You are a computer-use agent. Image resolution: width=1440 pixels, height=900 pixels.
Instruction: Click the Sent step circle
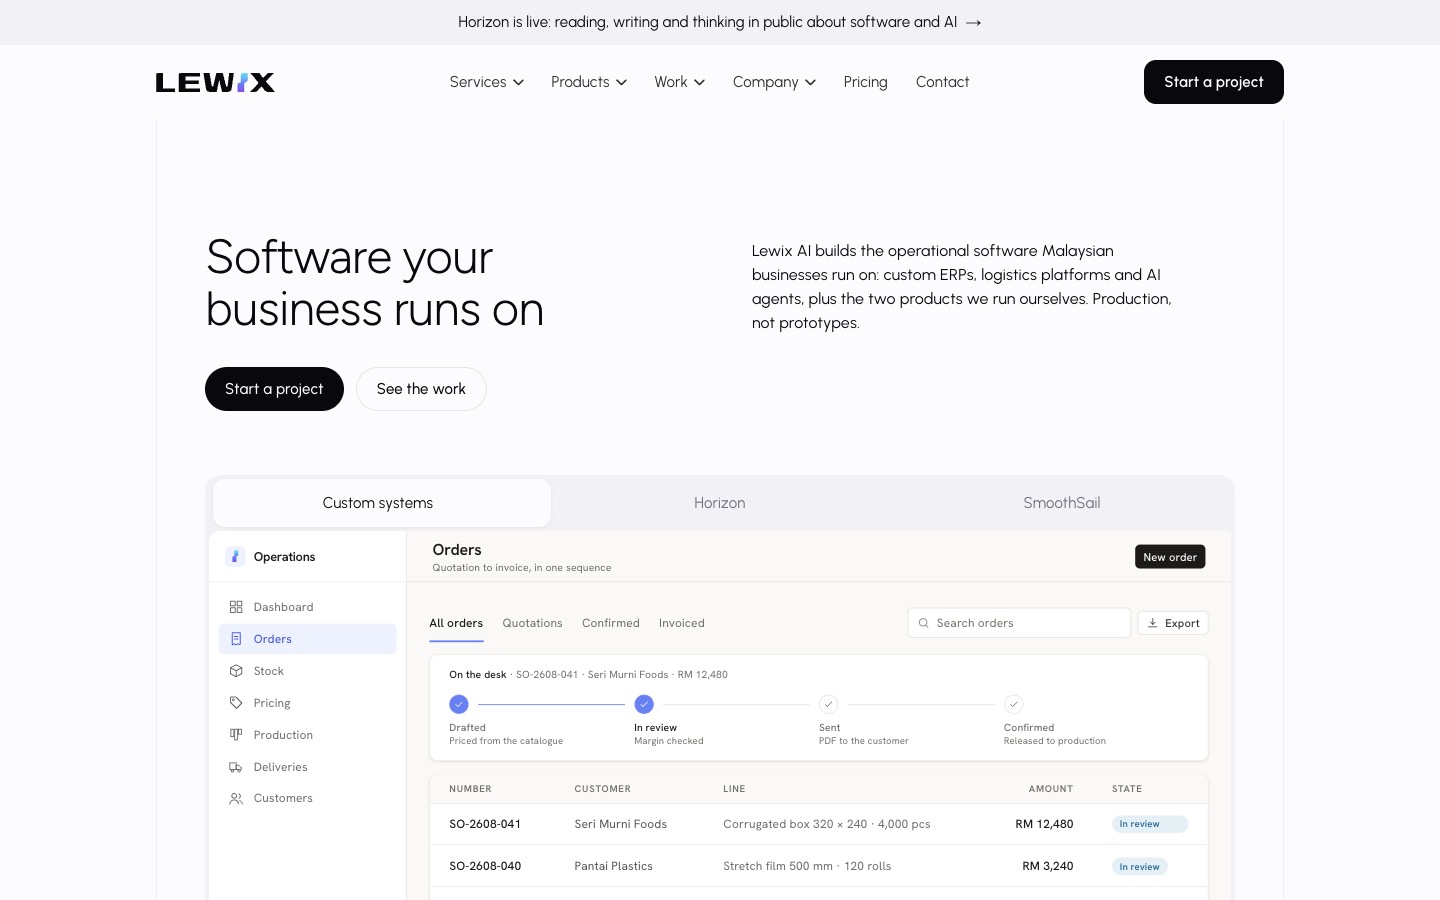(828, 704)
